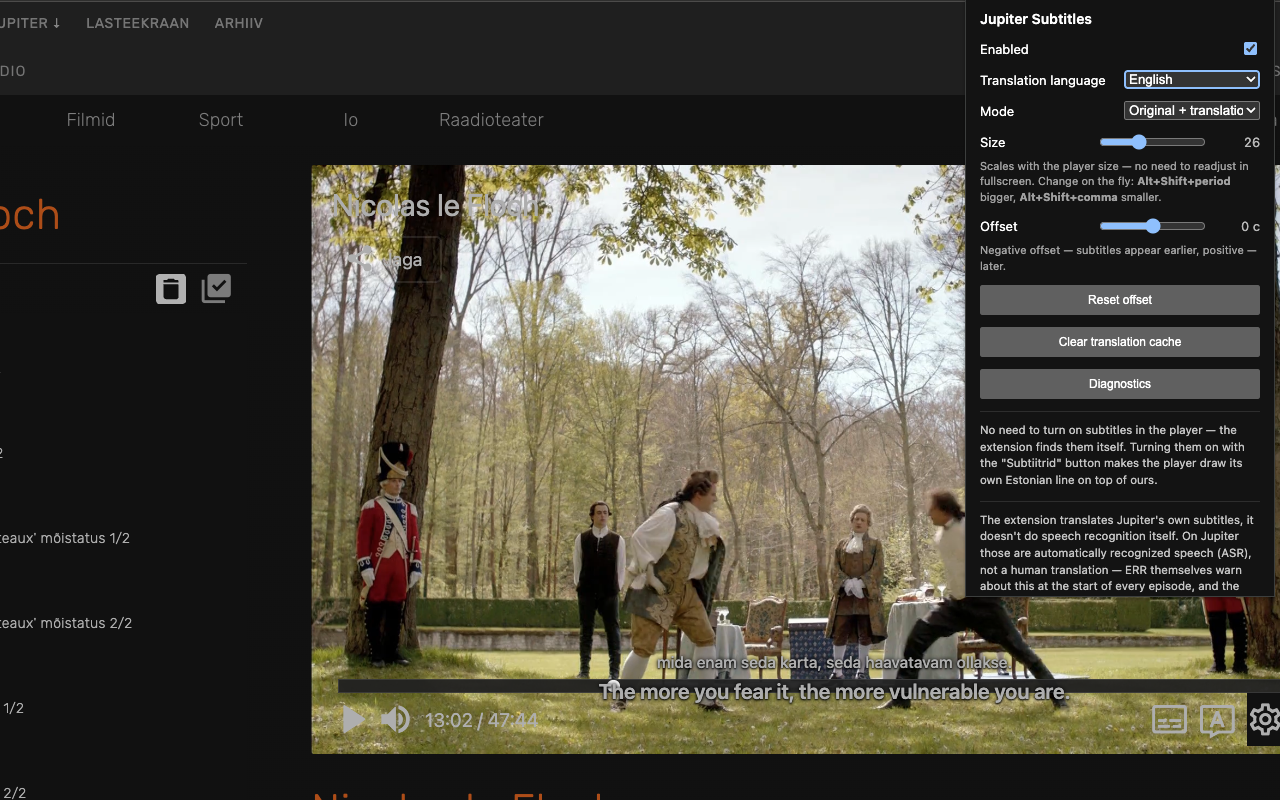
Task: Uncheck the Enabled checkbox in Jupiter Subtitles
Action: 1250,49
